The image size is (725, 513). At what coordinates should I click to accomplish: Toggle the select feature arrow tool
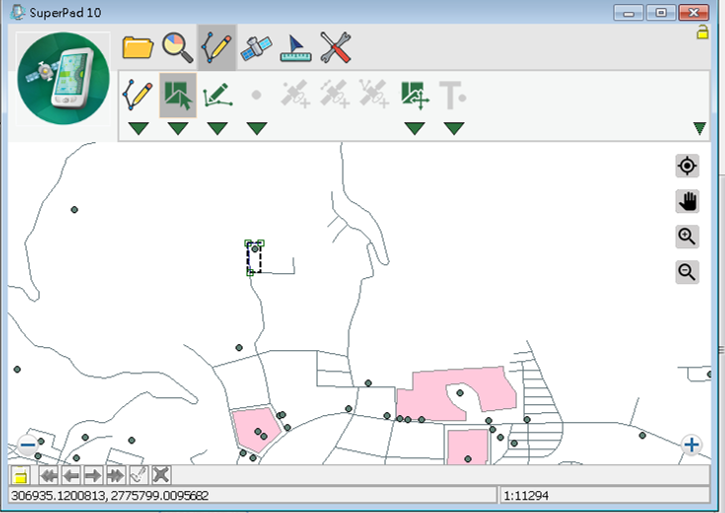[178, 95]
